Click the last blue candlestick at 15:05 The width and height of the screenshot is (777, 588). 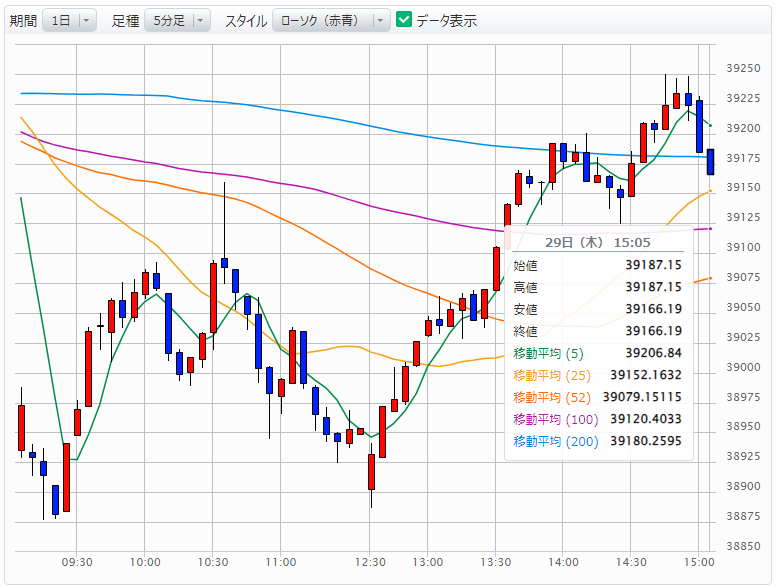pyautogui.click(x=710, y=161)
